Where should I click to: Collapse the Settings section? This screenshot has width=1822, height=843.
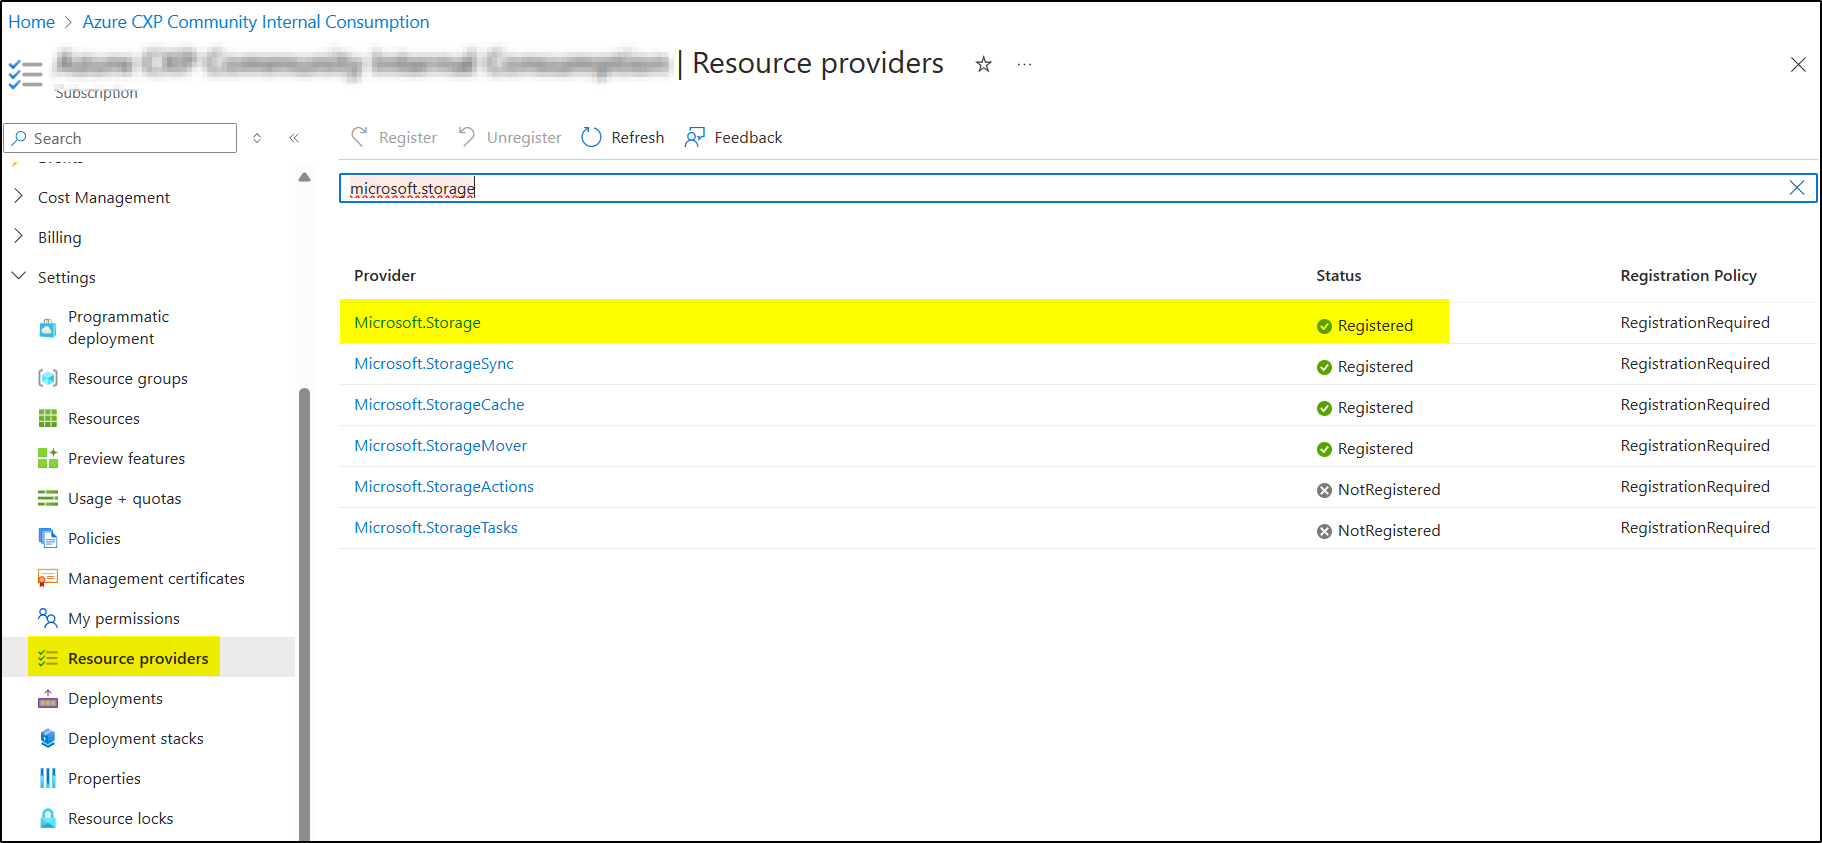point(18,276)
